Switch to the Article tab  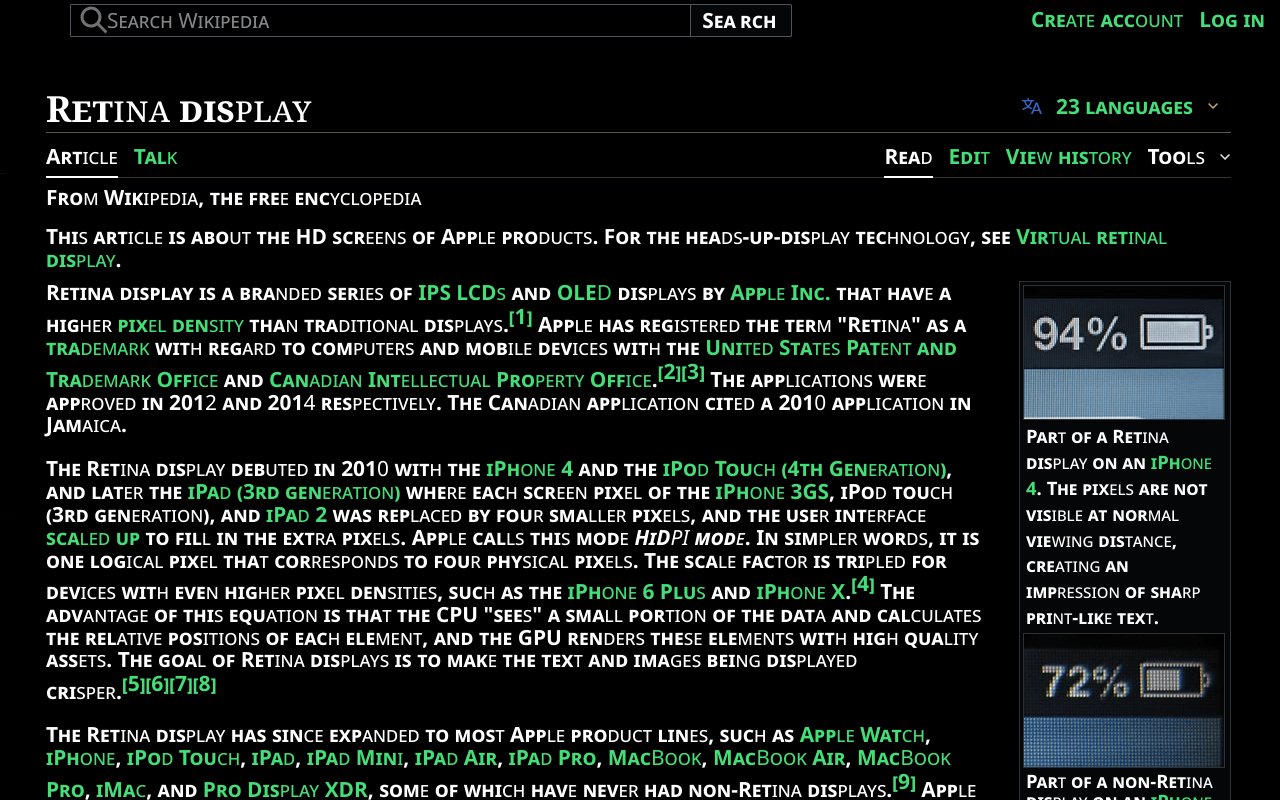[x=82, y=157]
